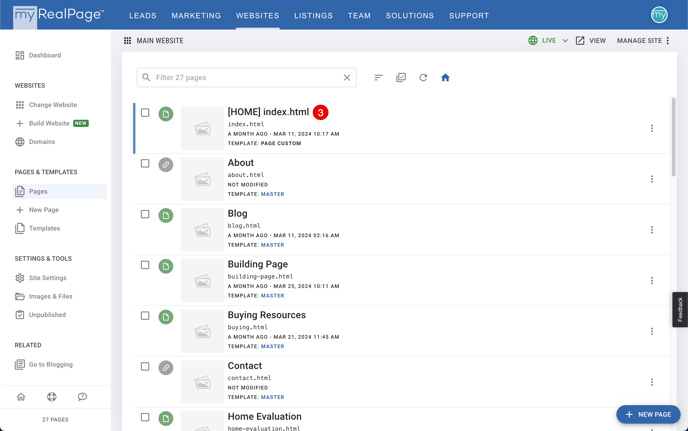The height and width of the screenshot is (431, 688).
Task: Open the Unpublished clipboard icon
Action: click(20, 315)
